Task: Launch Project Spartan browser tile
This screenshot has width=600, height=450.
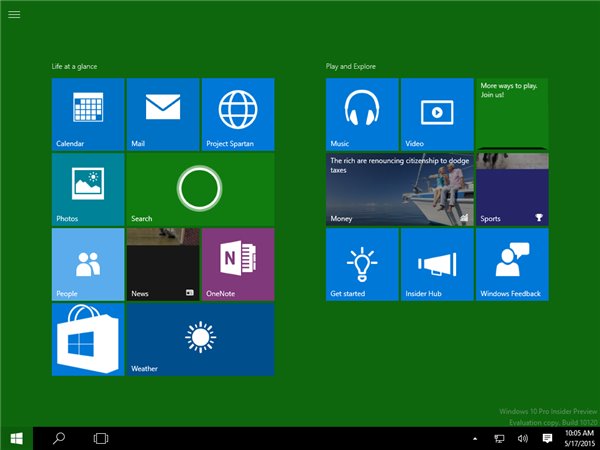Action: coord(238,114)
